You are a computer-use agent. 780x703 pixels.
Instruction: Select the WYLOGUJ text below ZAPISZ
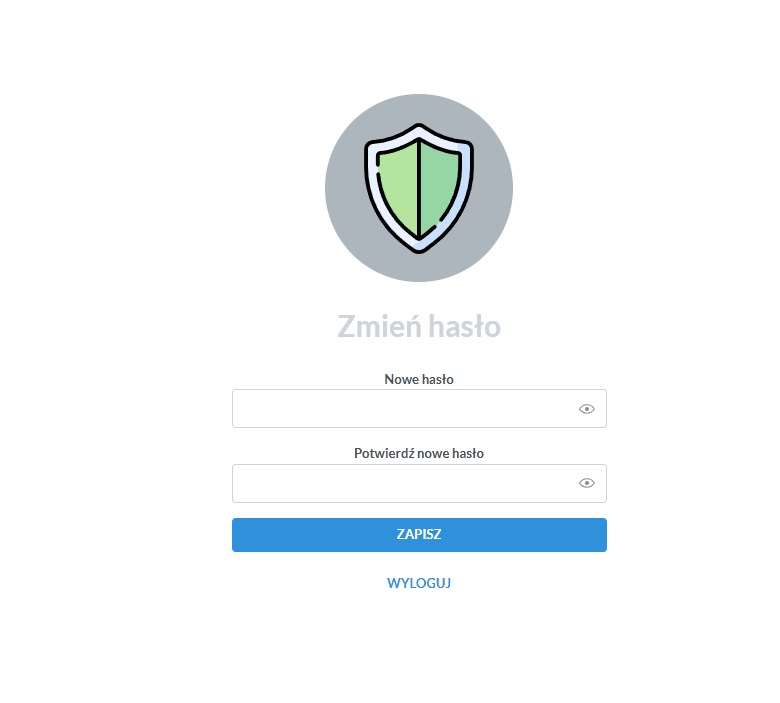pyautogui.click(x=419, y=583)
